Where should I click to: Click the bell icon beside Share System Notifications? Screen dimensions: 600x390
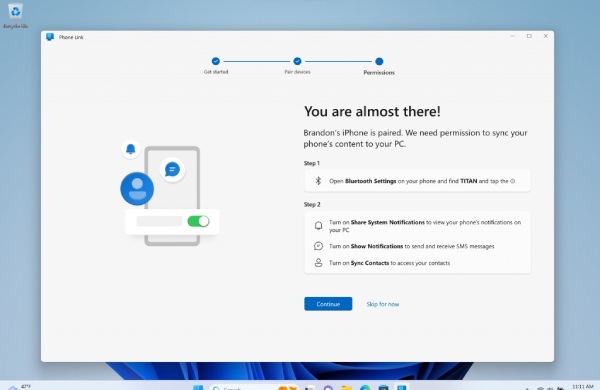click(x=318, y=225)
